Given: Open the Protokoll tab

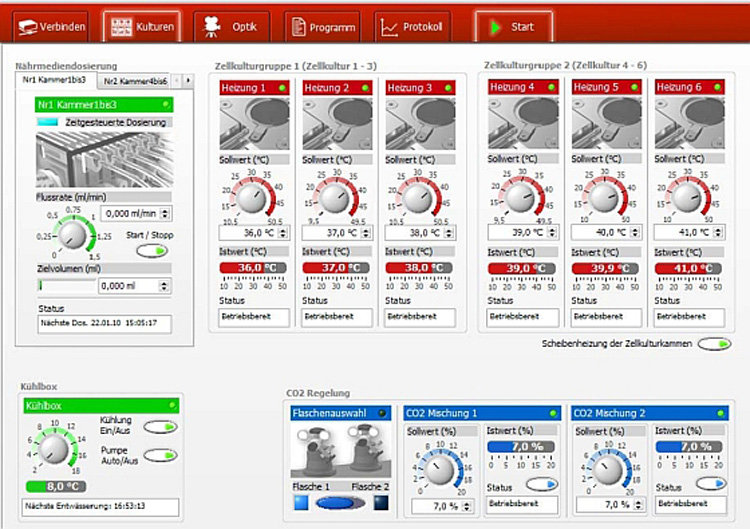Looking at the screenshot, I should coord(412,27).
